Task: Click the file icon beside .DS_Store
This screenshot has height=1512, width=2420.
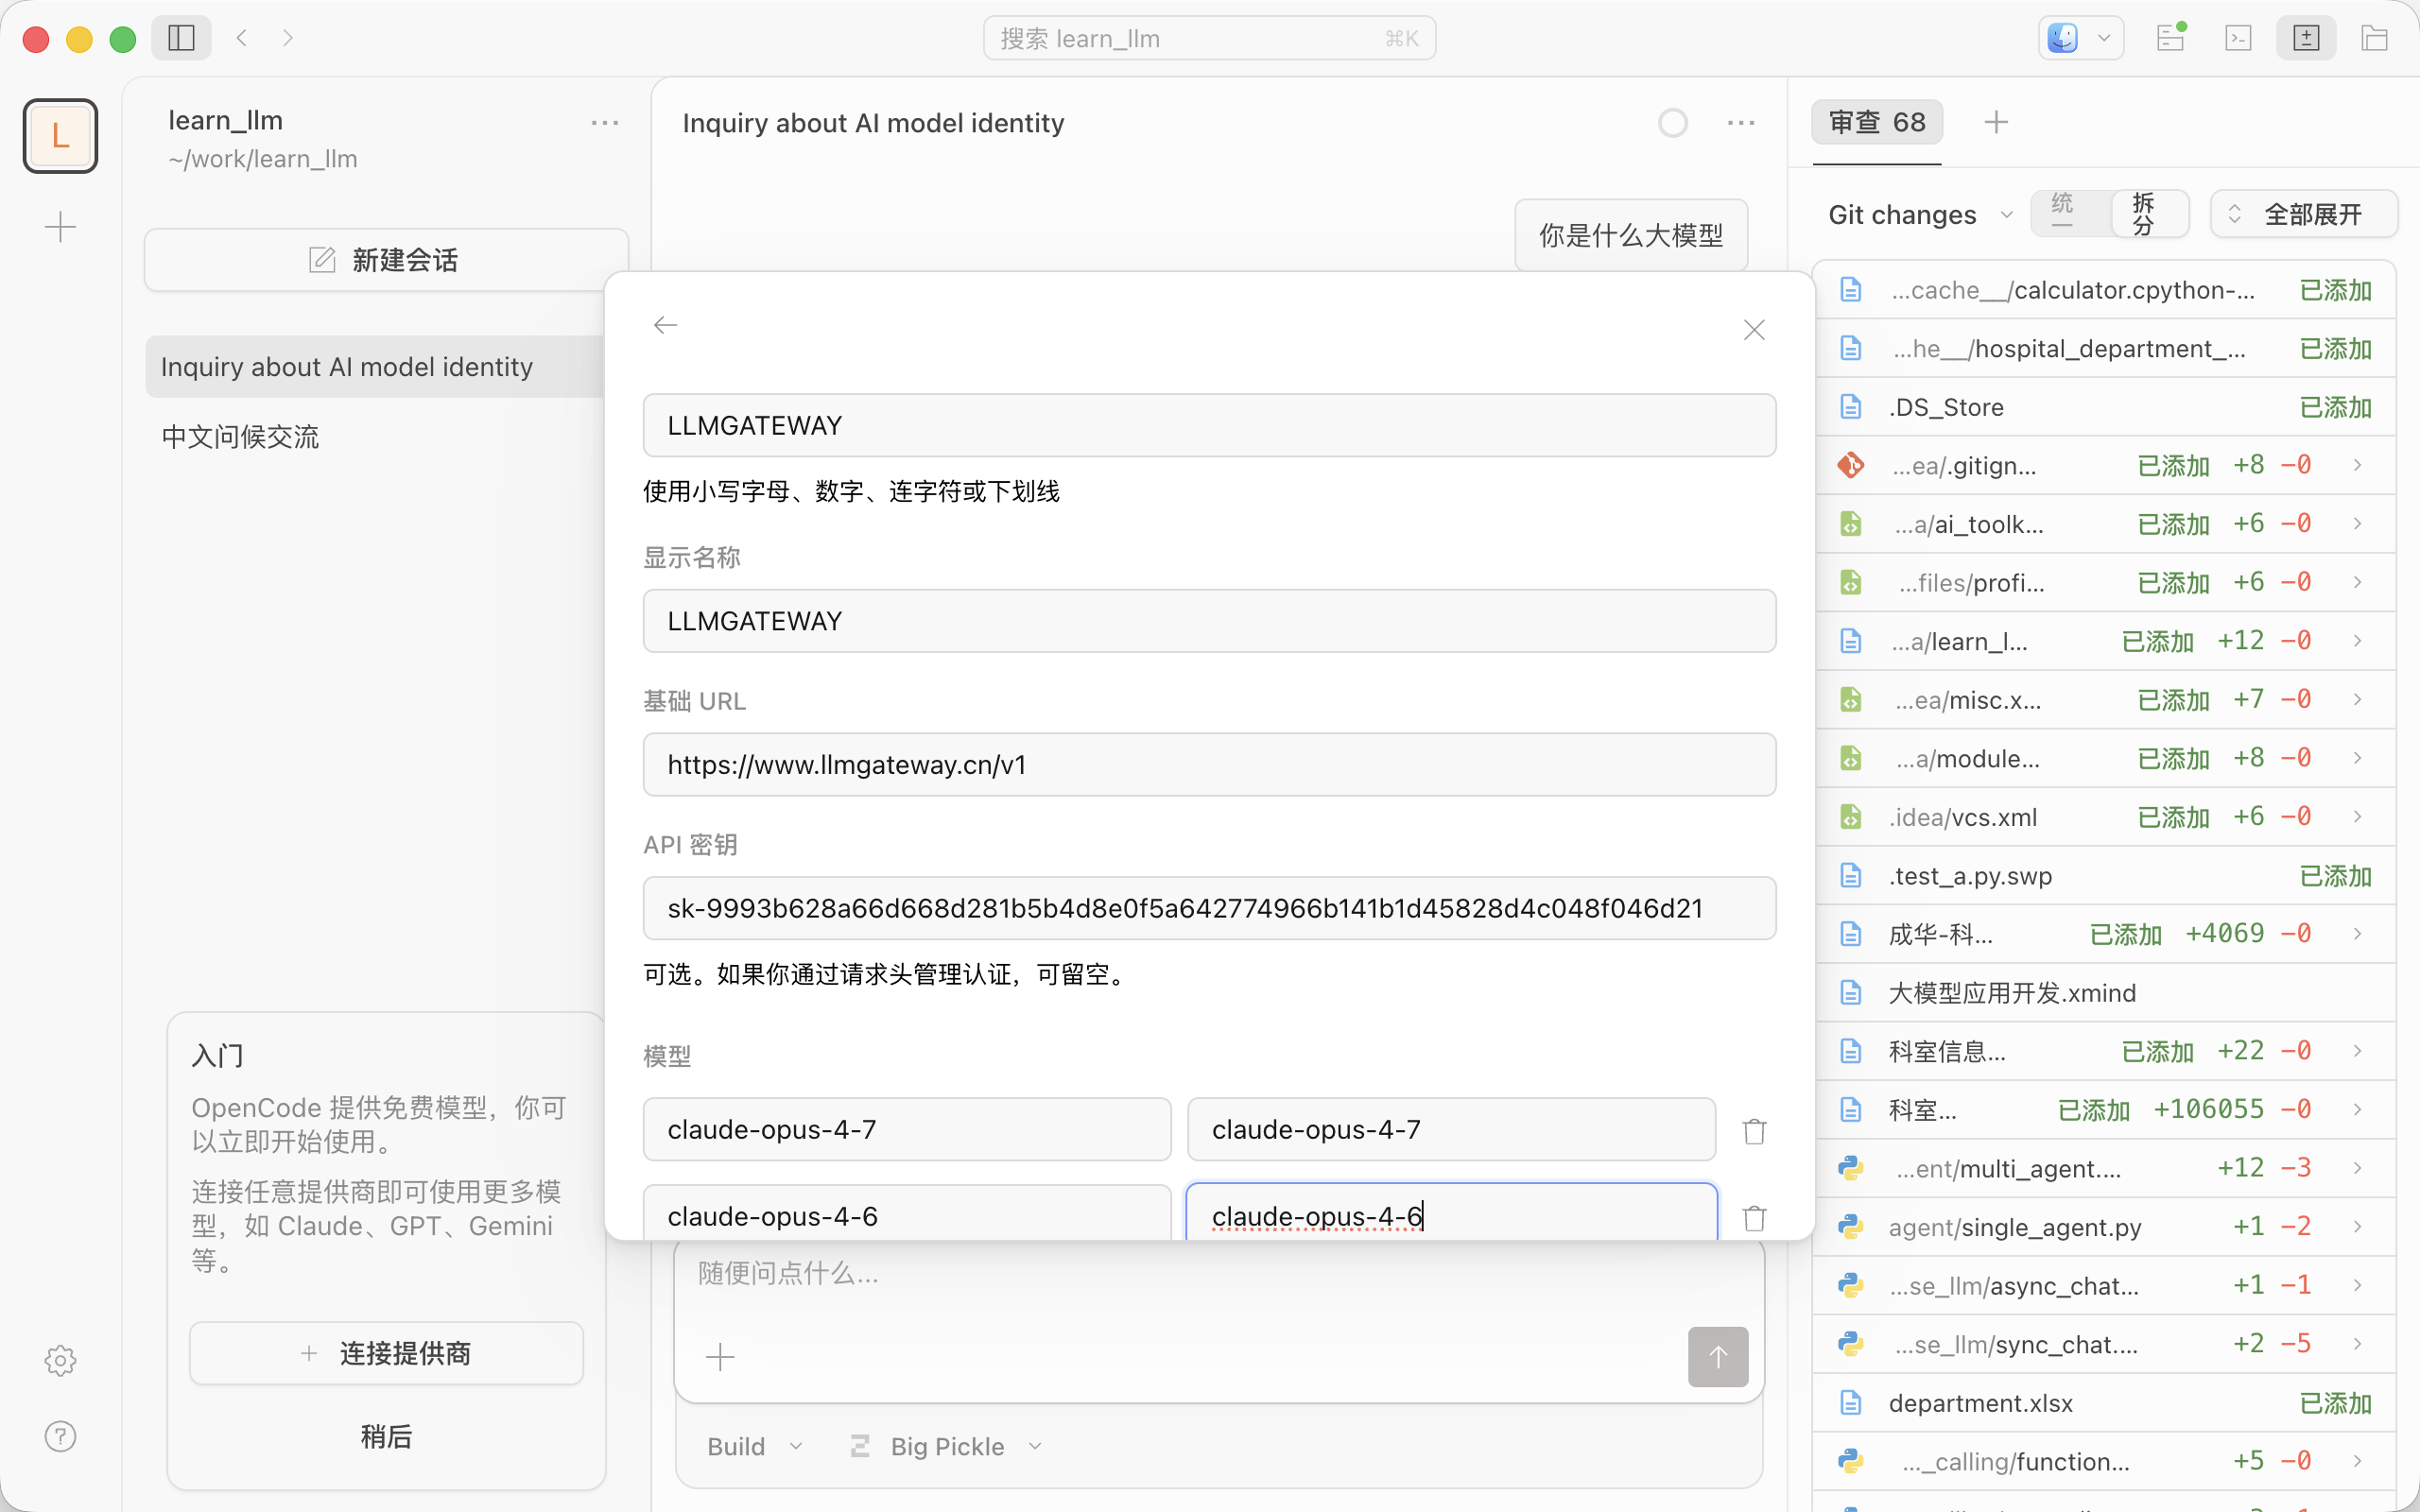Action: pos(1851,407)
